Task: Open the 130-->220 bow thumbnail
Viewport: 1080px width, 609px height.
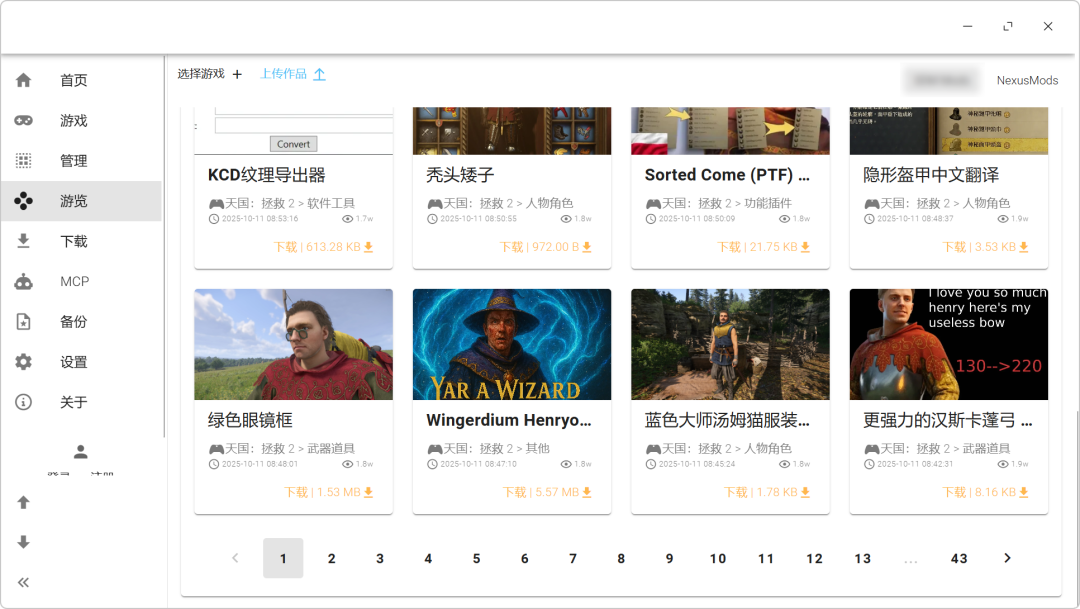Action: [949, 344]
